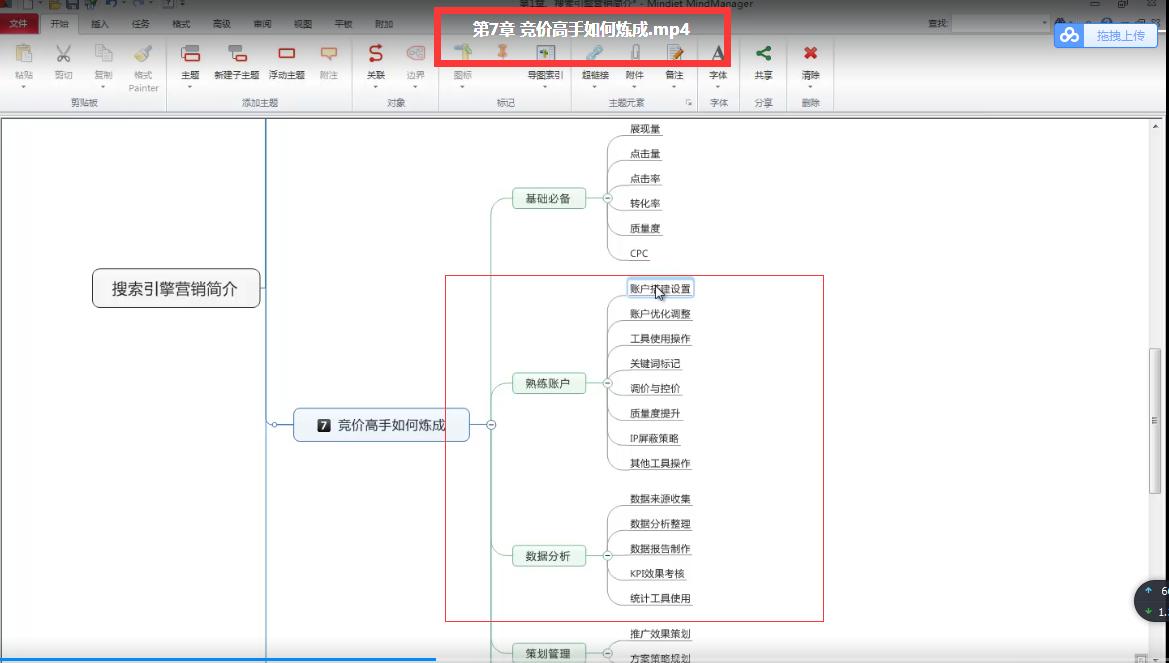This screenshot has width=1169, height=663.
Task: Open the 导图索引 dropdown arrow
Action: coord(546,87)
